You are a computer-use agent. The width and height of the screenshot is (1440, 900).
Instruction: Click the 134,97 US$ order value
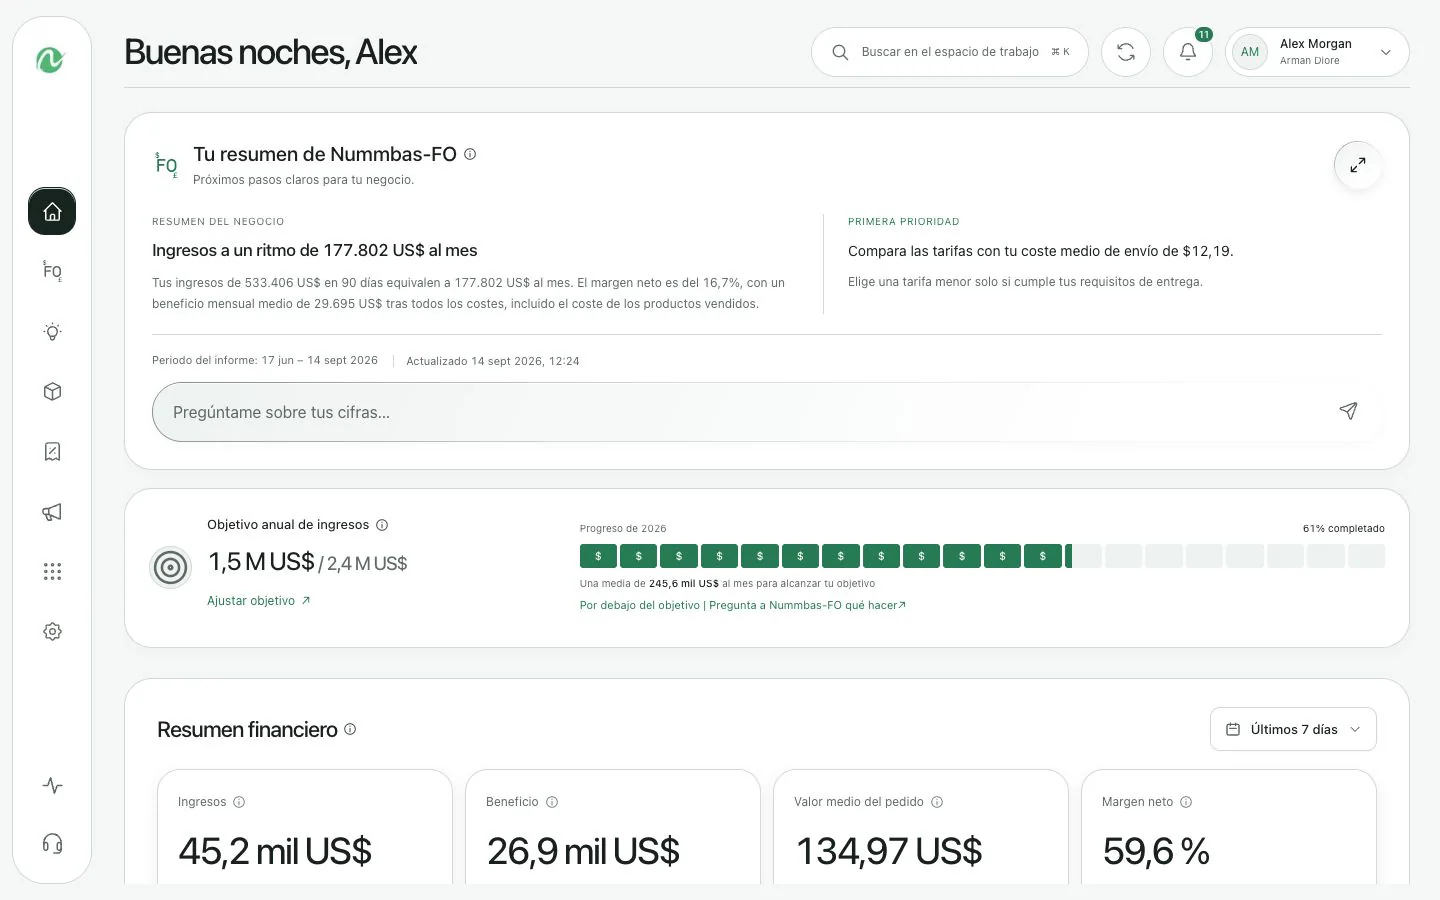(889, 852)
